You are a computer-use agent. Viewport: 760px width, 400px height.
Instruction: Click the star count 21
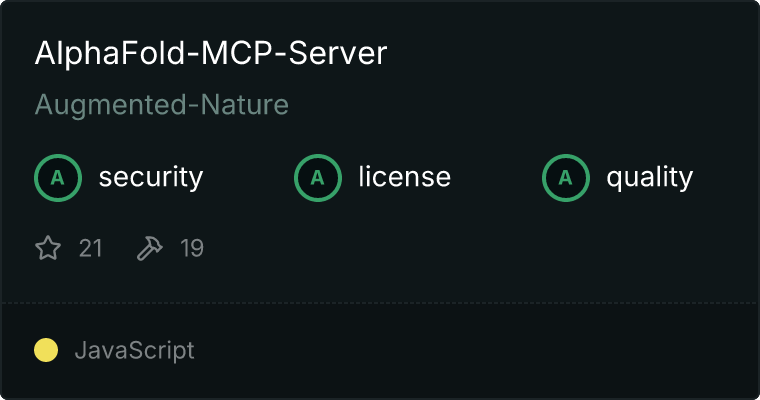pyautogui.click(x=91, y=248)
